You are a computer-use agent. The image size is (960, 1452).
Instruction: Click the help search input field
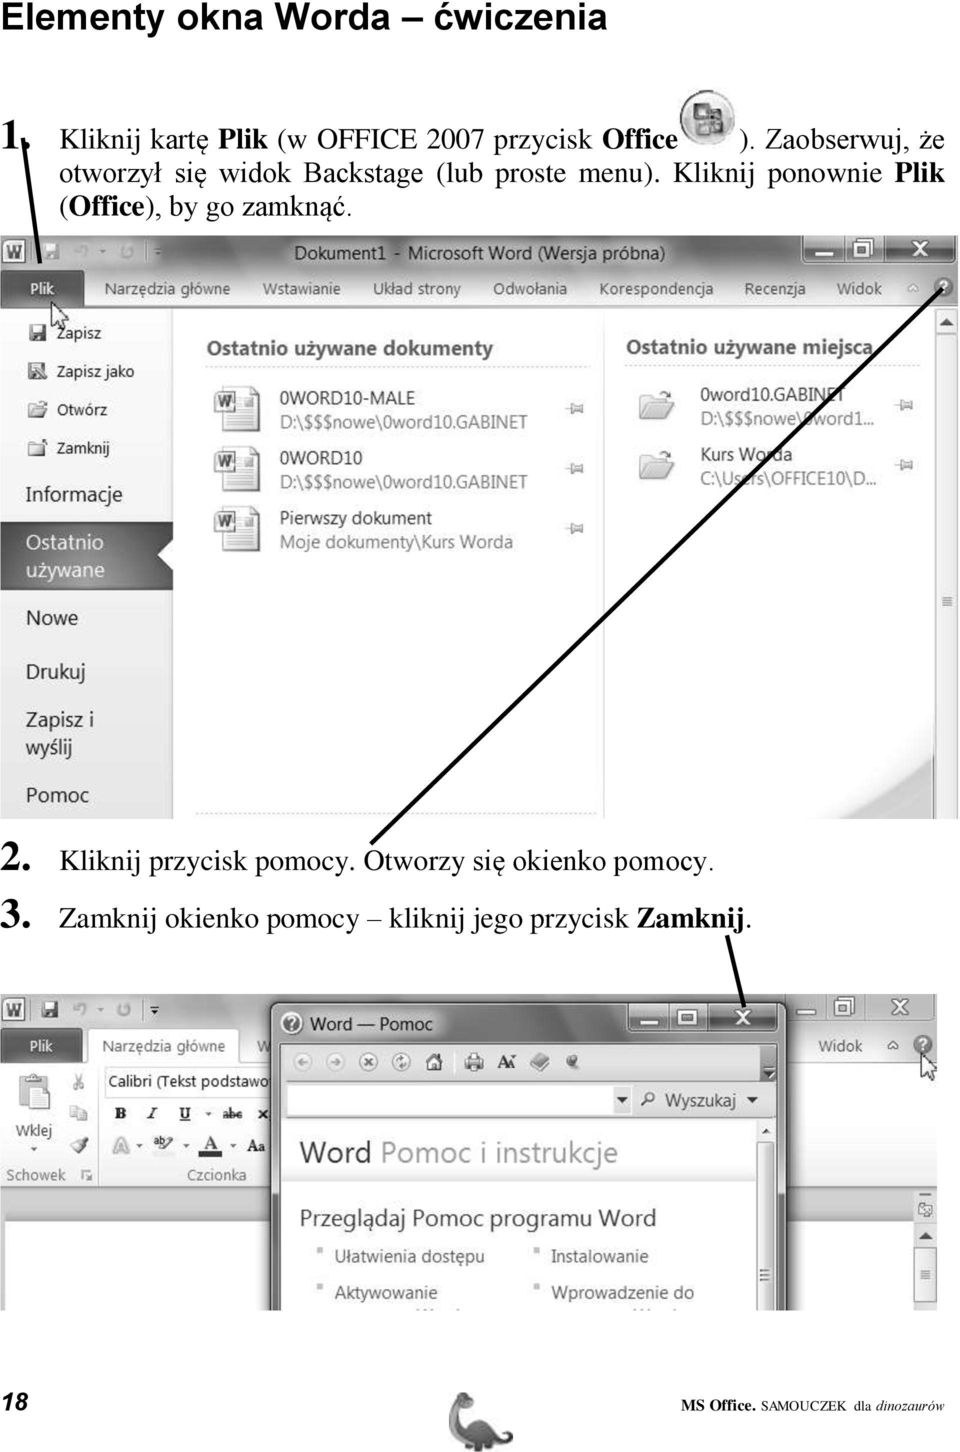pyautogui.click(x=450, y=1100)
